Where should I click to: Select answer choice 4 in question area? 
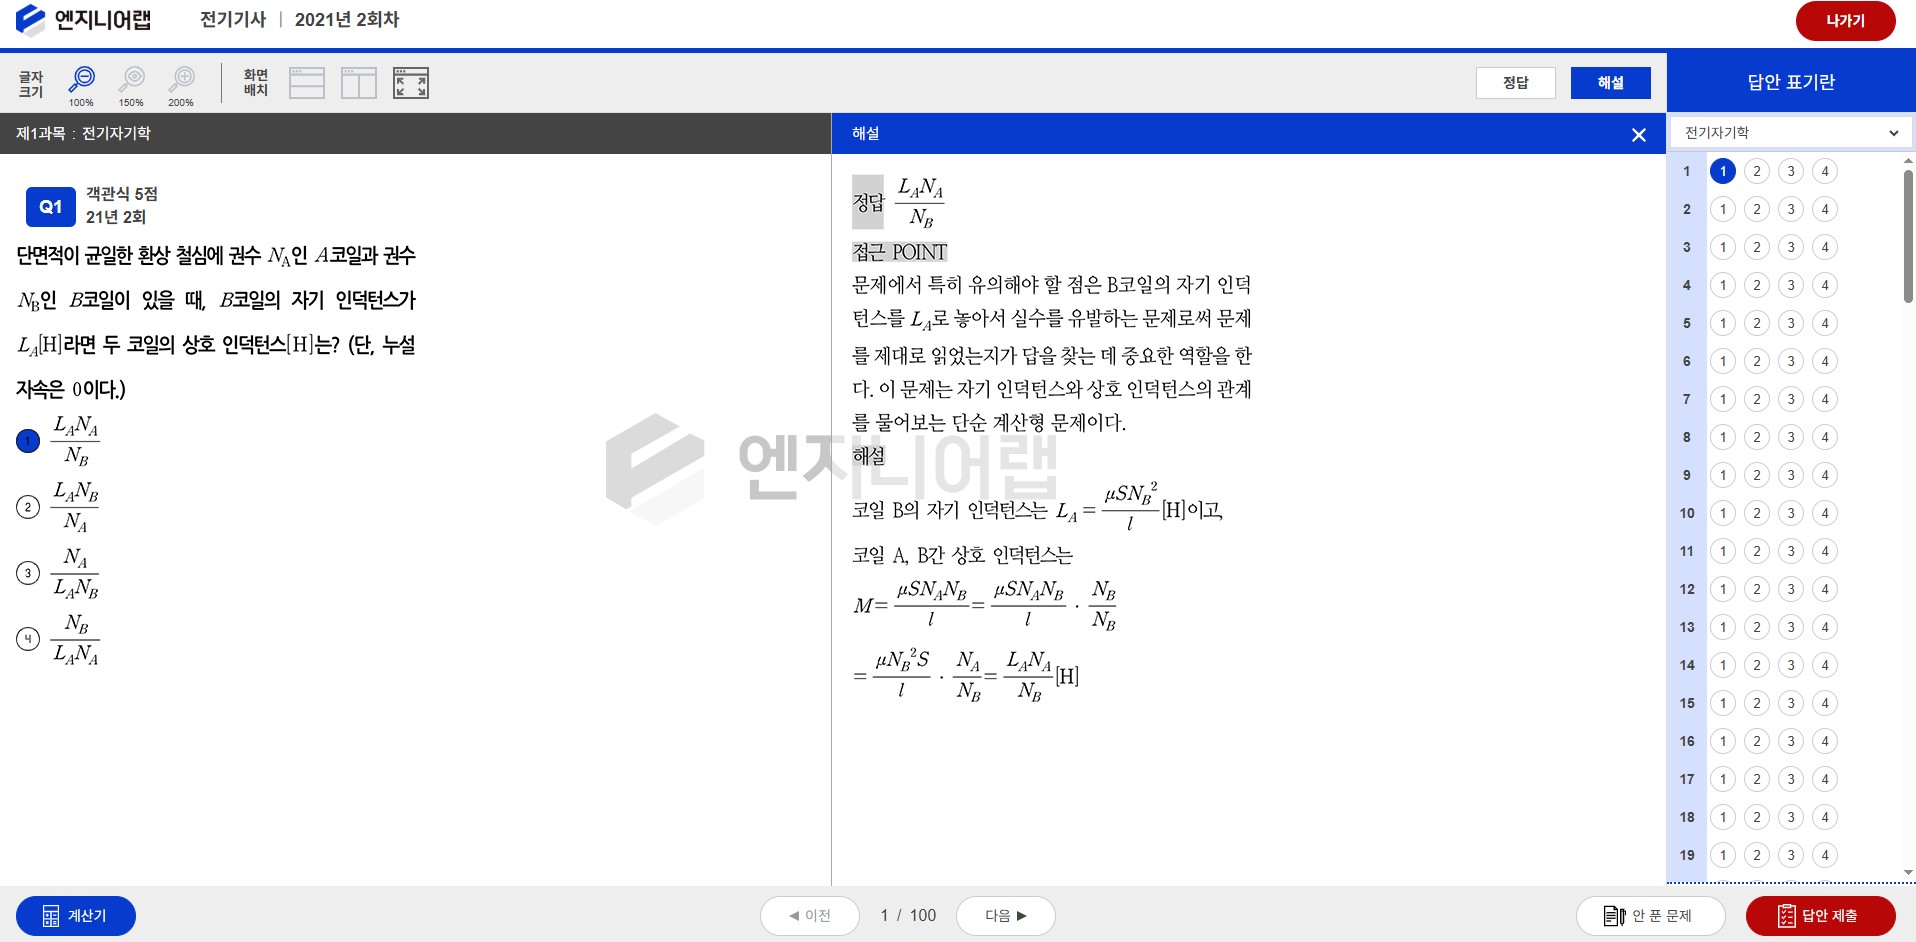[x=28, y=639]
